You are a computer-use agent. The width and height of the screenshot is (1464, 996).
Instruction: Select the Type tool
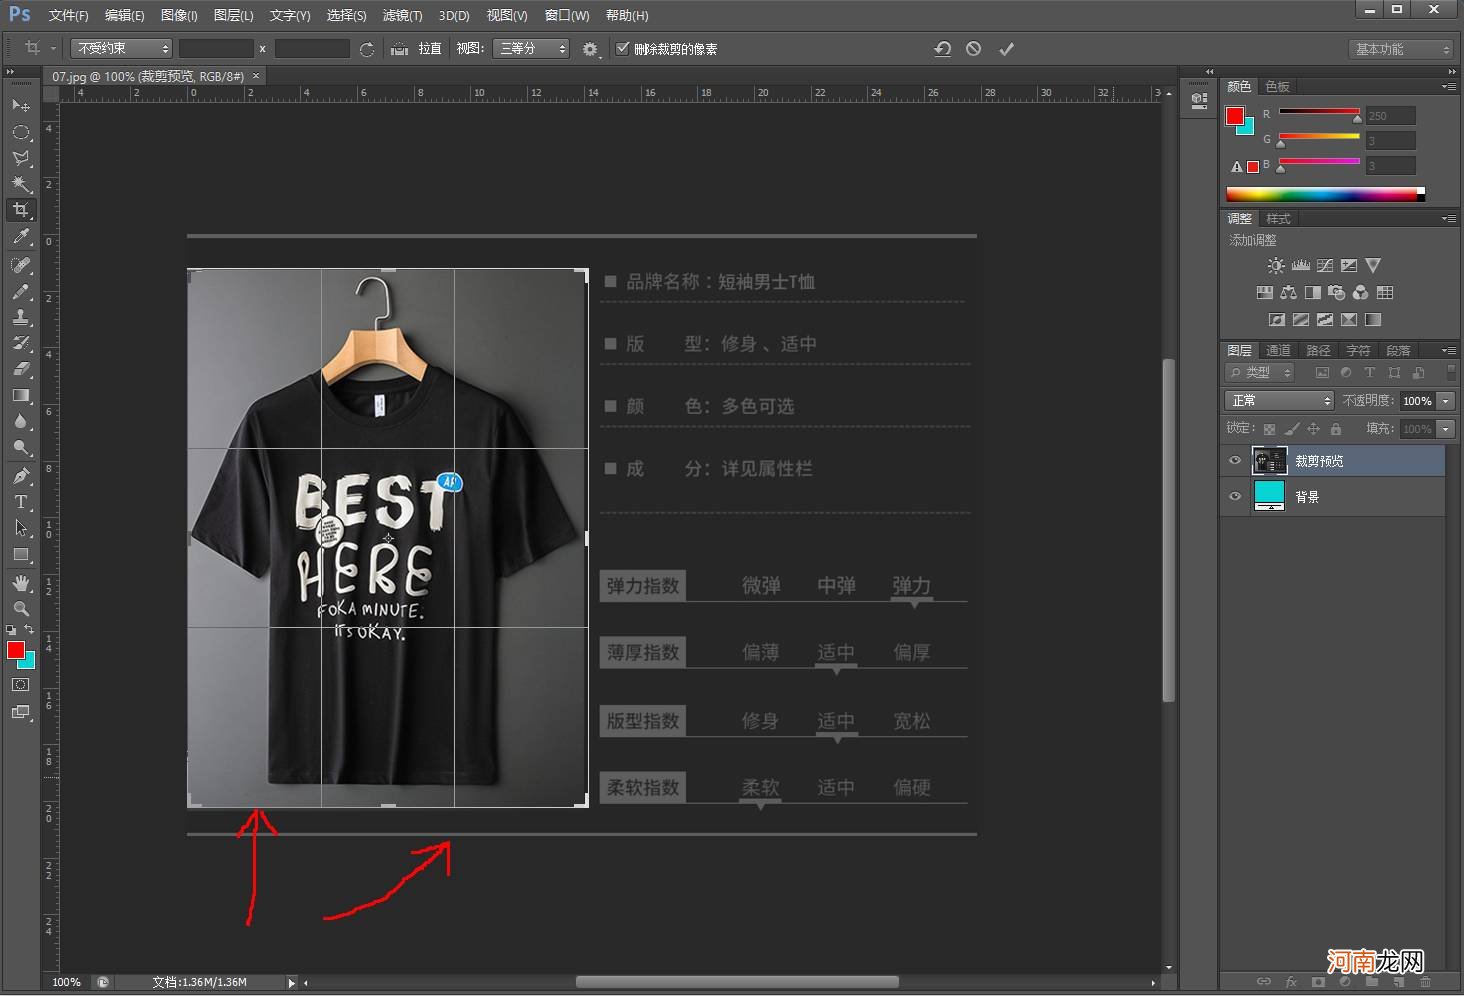pos(20,502)
